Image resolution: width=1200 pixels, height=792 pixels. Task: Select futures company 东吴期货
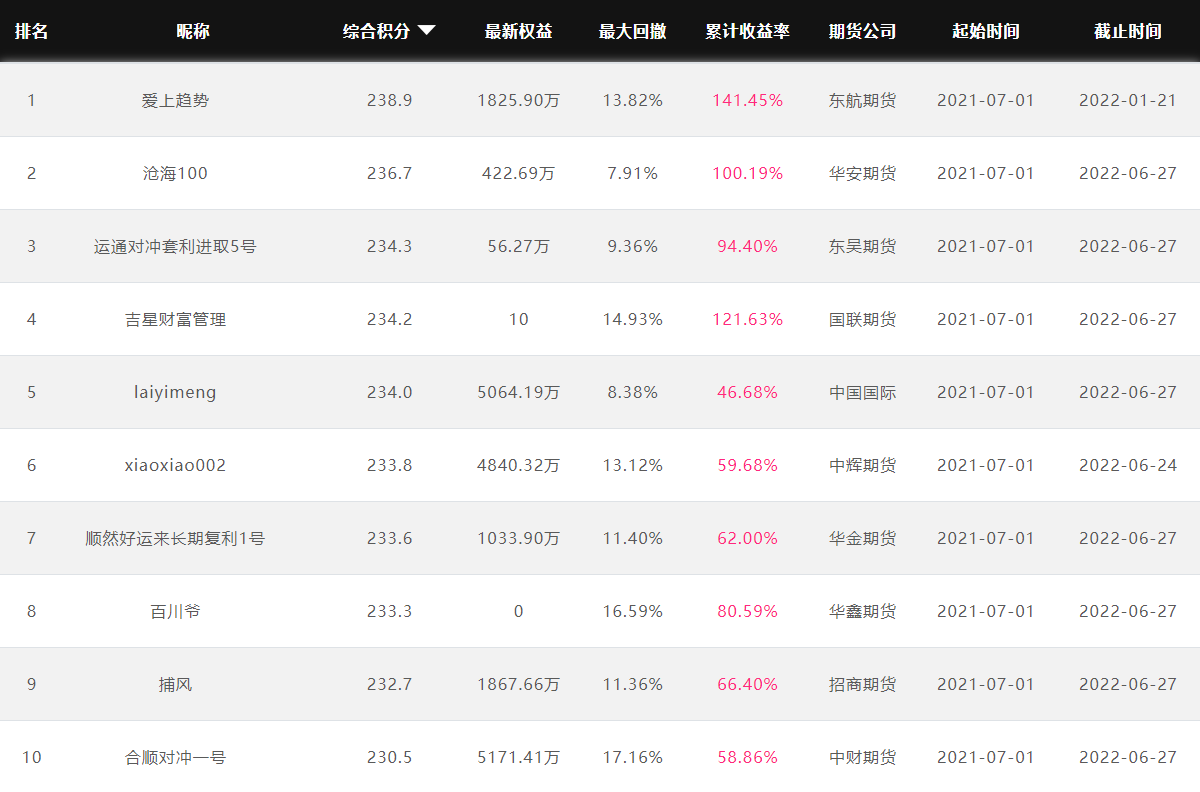(x=863, y=246)
